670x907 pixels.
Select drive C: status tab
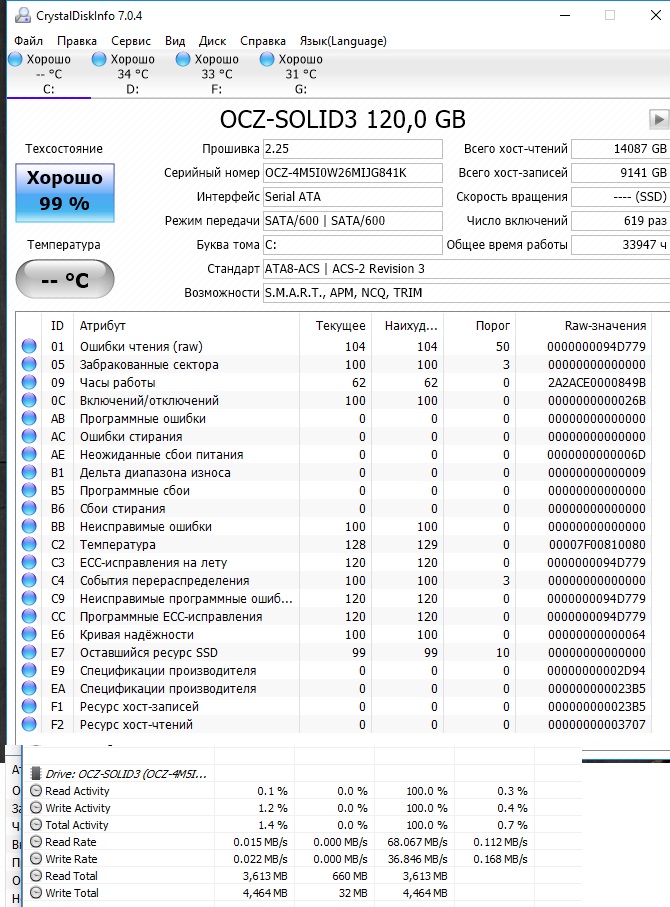click(x=49, y=73)
